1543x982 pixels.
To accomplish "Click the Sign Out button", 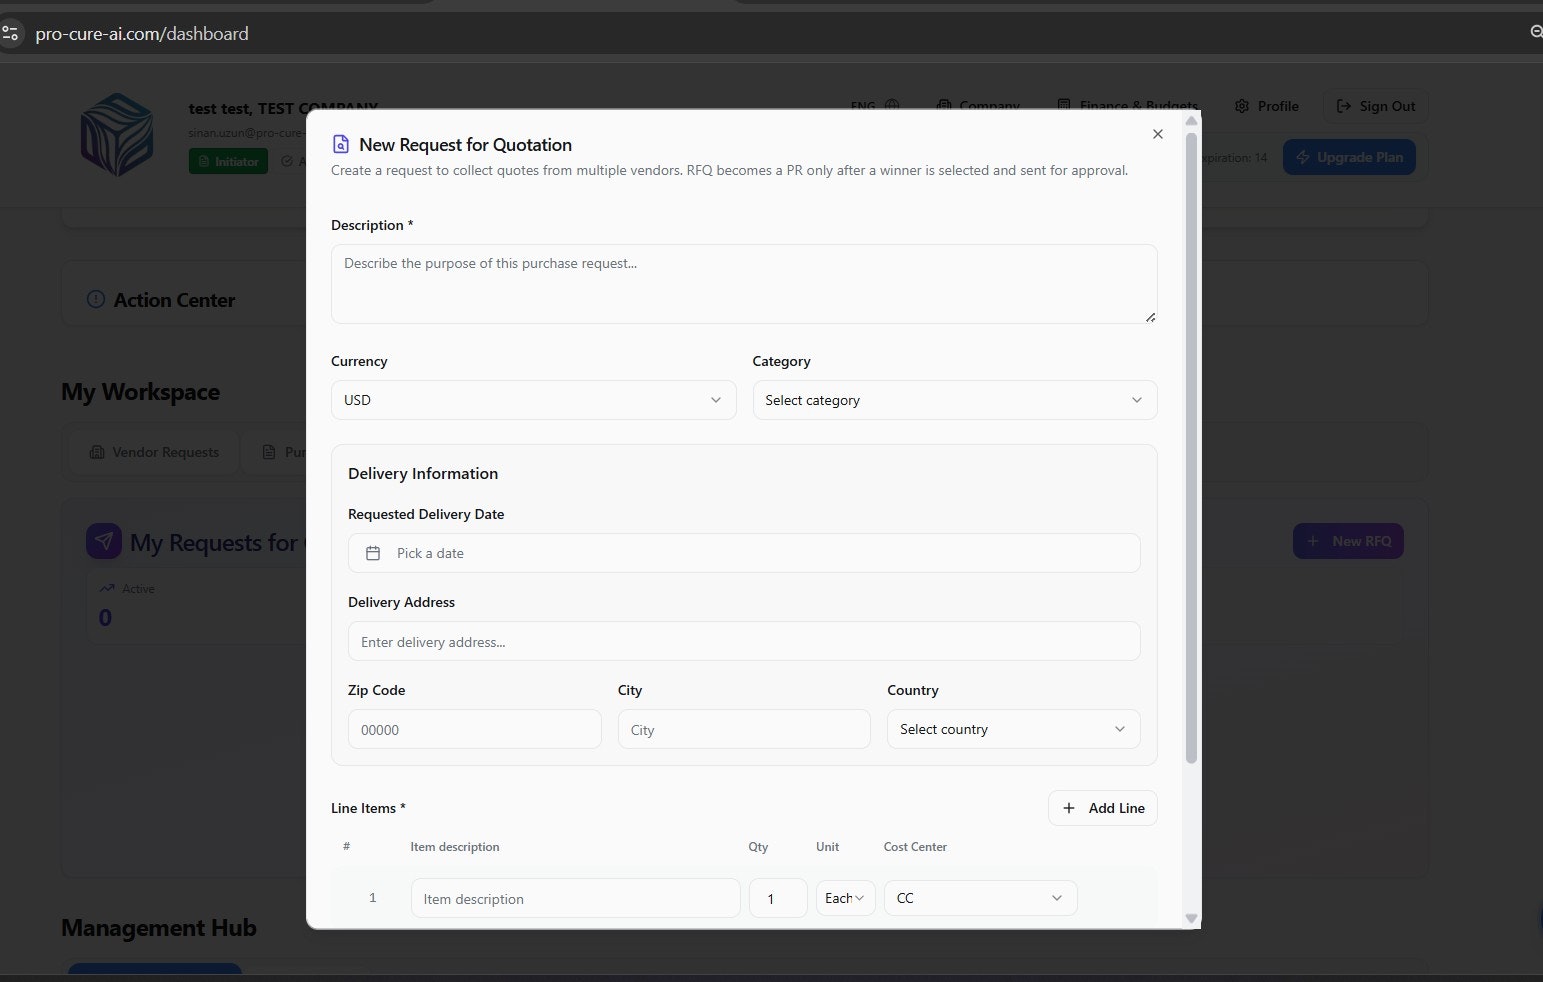I will (1376, 106).
